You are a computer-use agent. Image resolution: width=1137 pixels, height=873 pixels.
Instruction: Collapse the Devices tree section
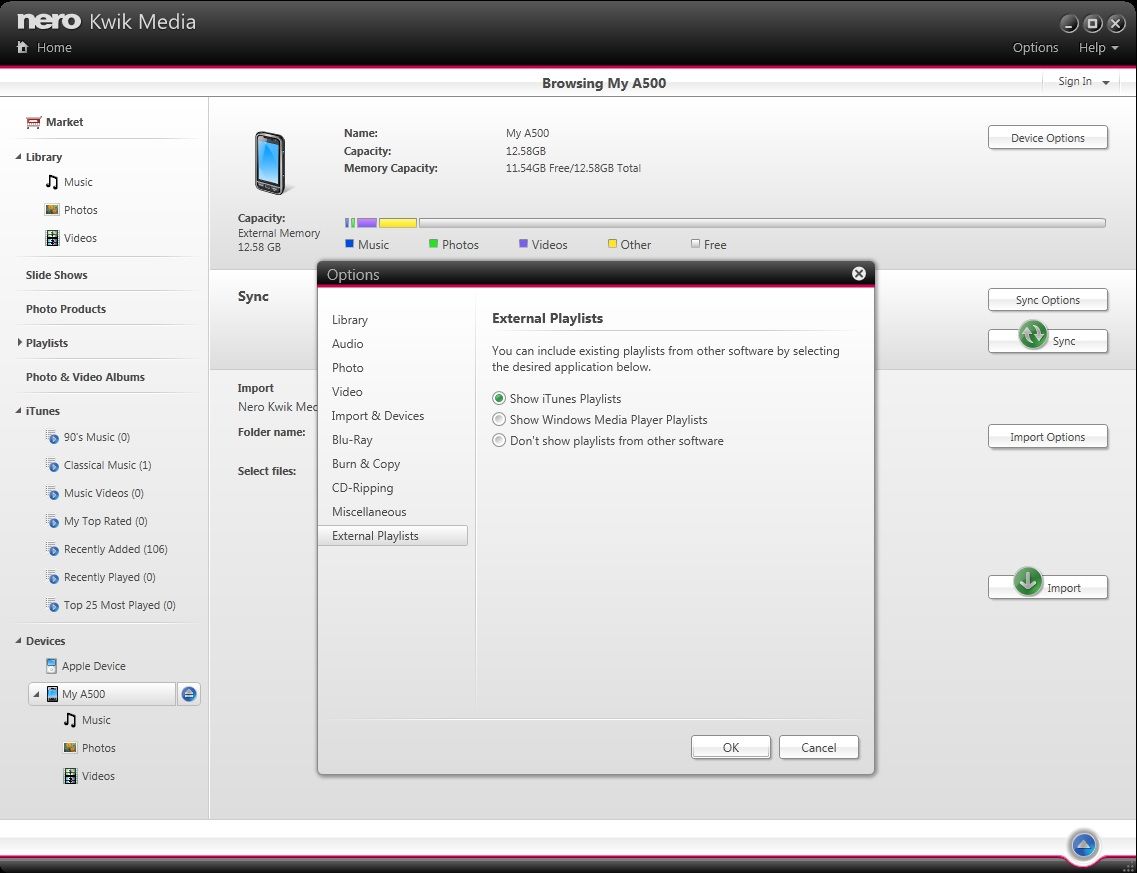(x=19, y=641)
